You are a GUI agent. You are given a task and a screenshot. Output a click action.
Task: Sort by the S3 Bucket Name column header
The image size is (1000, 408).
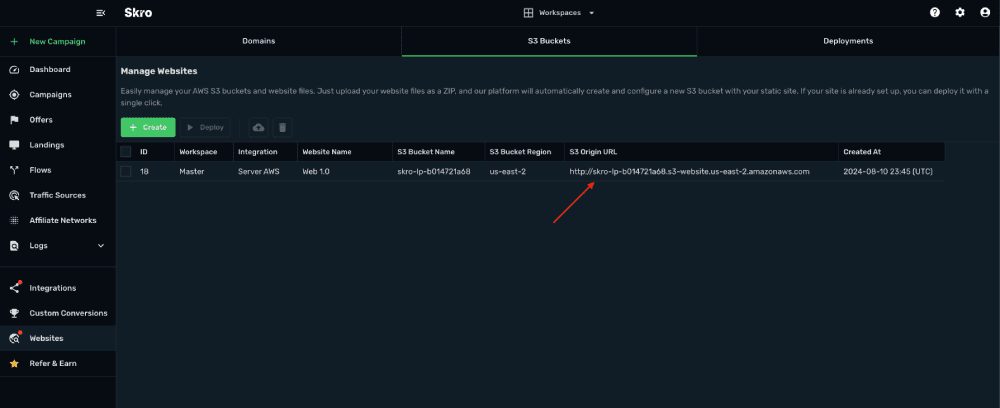point(425,152)
